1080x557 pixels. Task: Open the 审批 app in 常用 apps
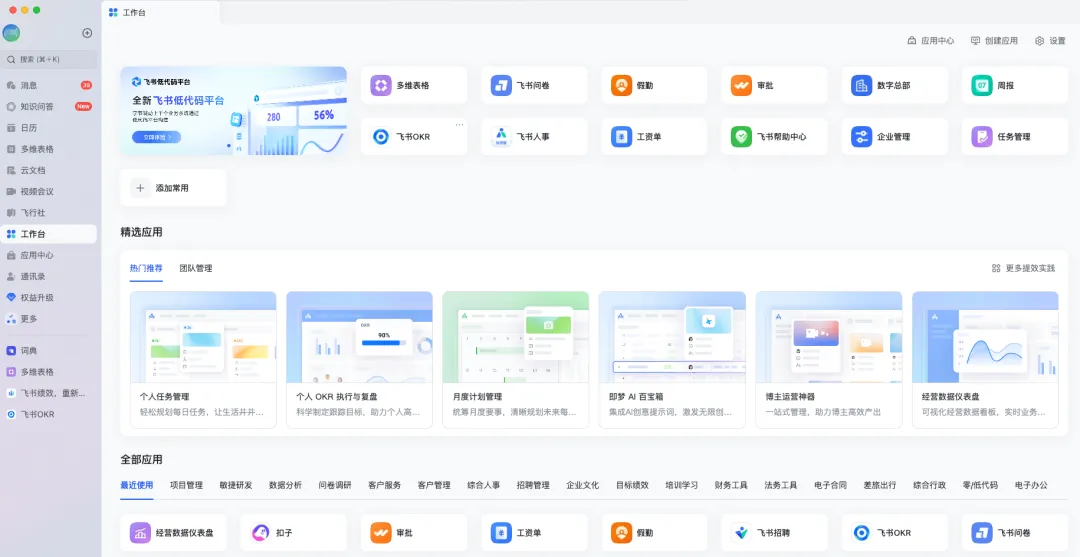pyautogui.click(x=774, y=85)
